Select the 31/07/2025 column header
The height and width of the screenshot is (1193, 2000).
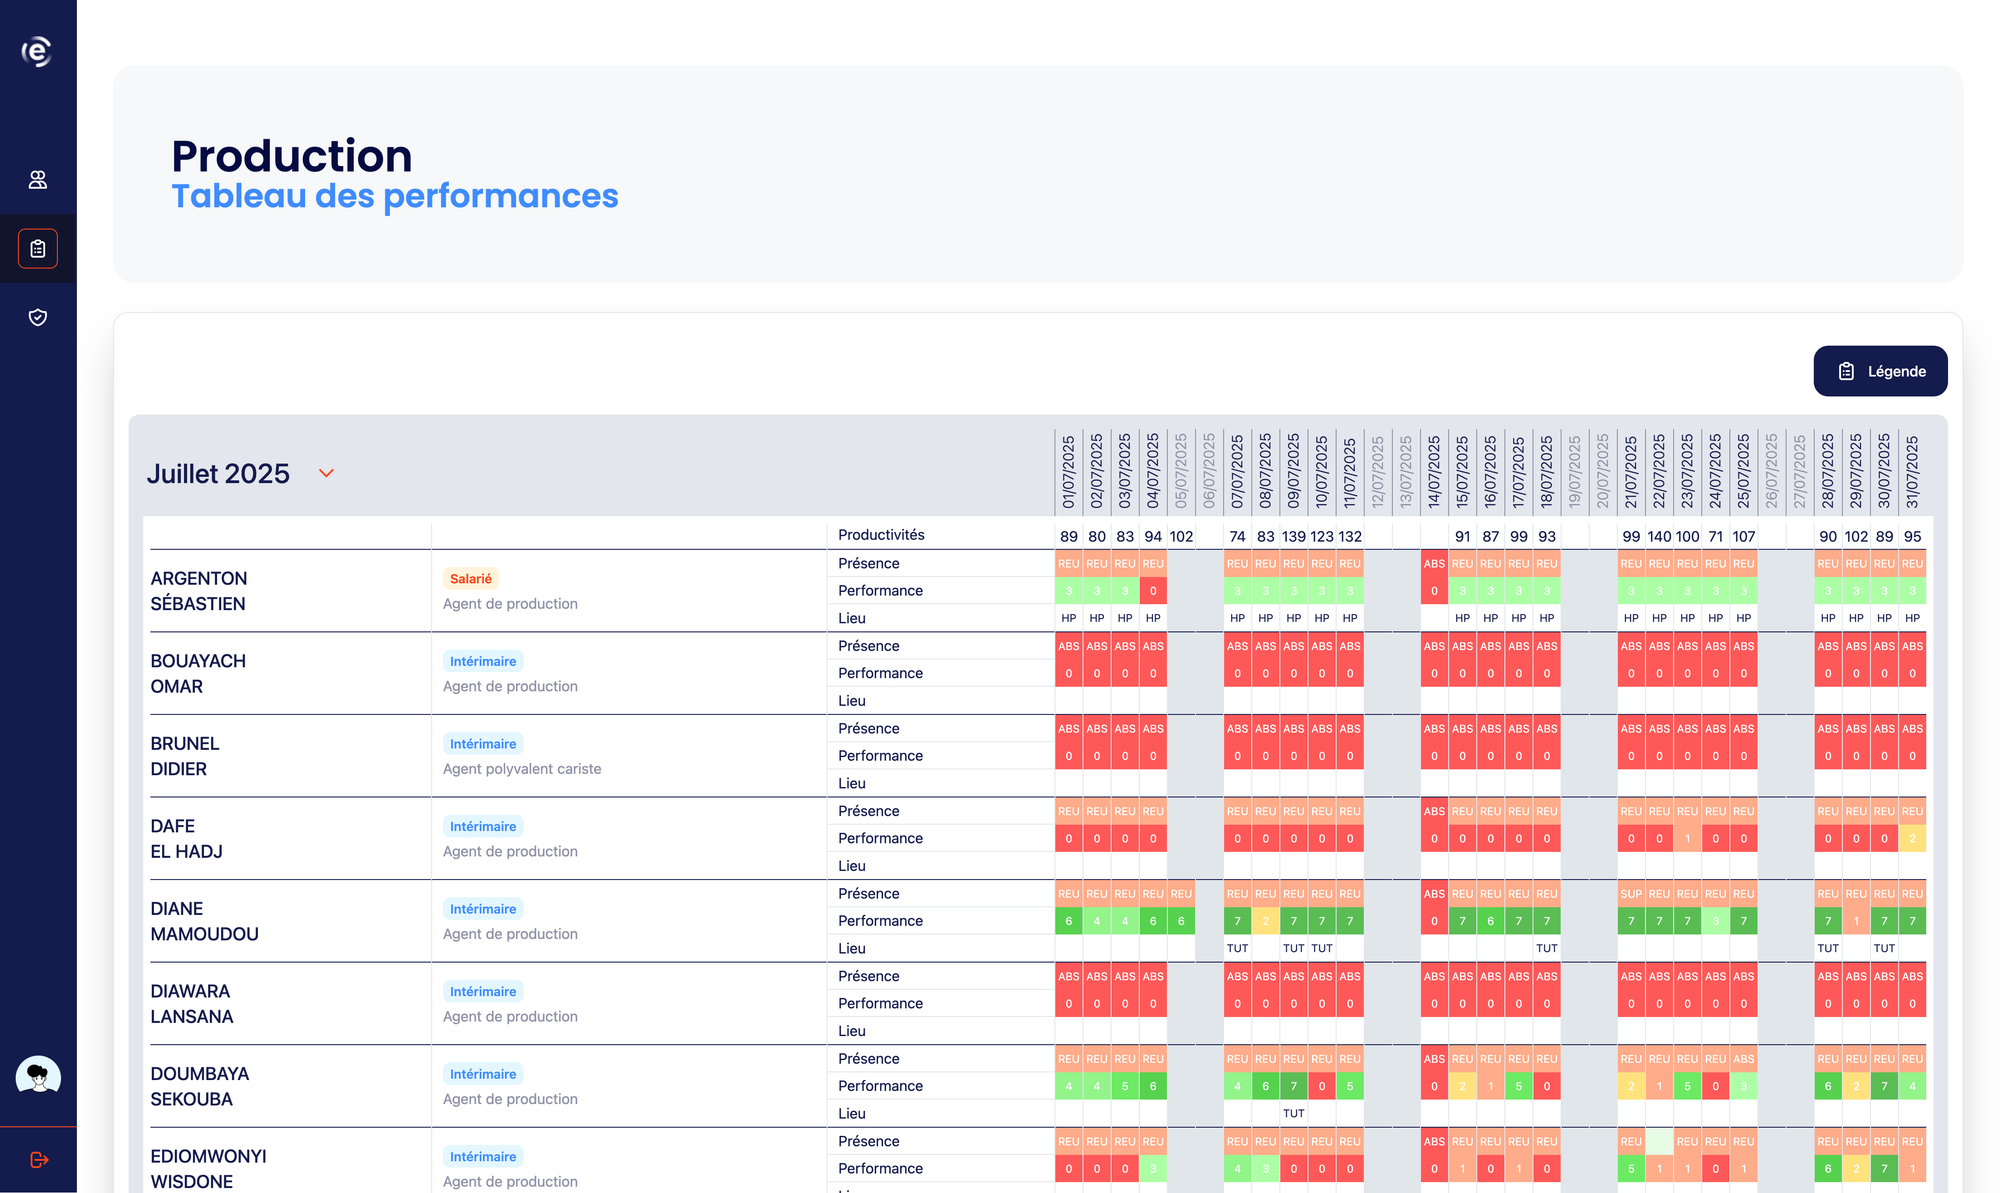coord(1912,471)
